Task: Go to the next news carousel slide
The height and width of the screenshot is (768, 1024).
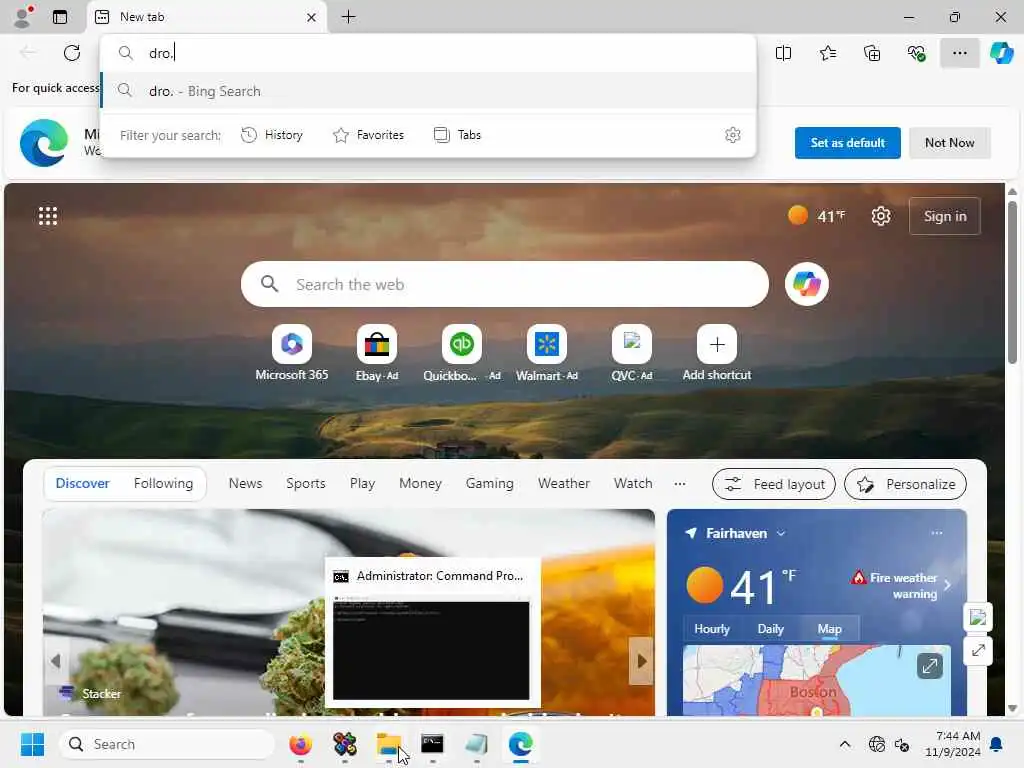Action: click(x=641, y=661)
